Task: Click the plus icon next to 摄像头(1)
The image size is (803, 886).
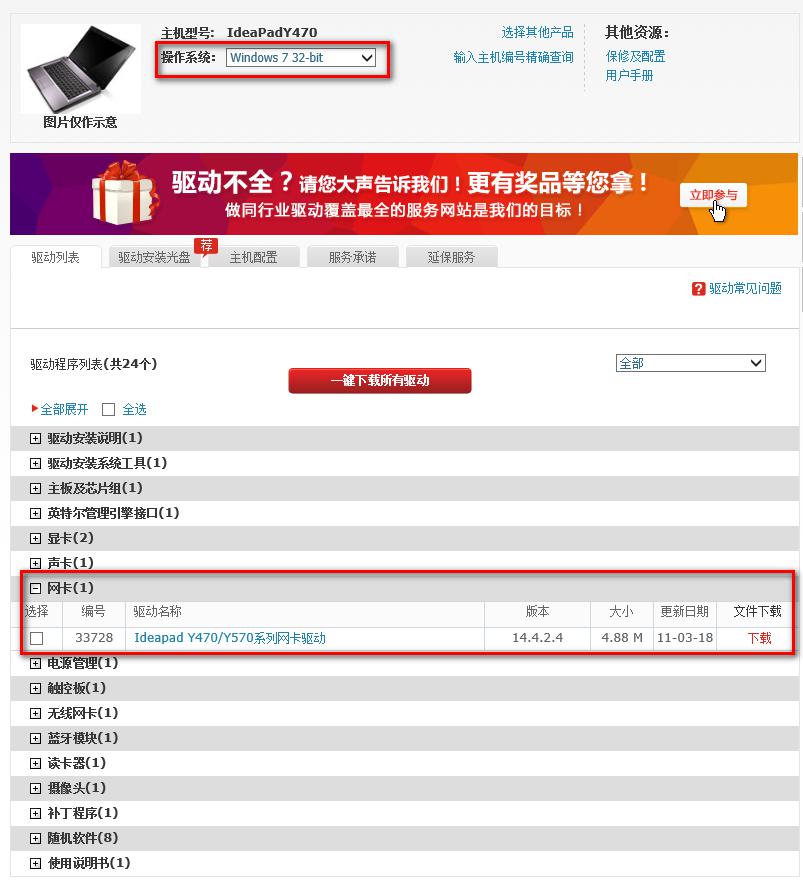Action: click(x=35, y=789)
